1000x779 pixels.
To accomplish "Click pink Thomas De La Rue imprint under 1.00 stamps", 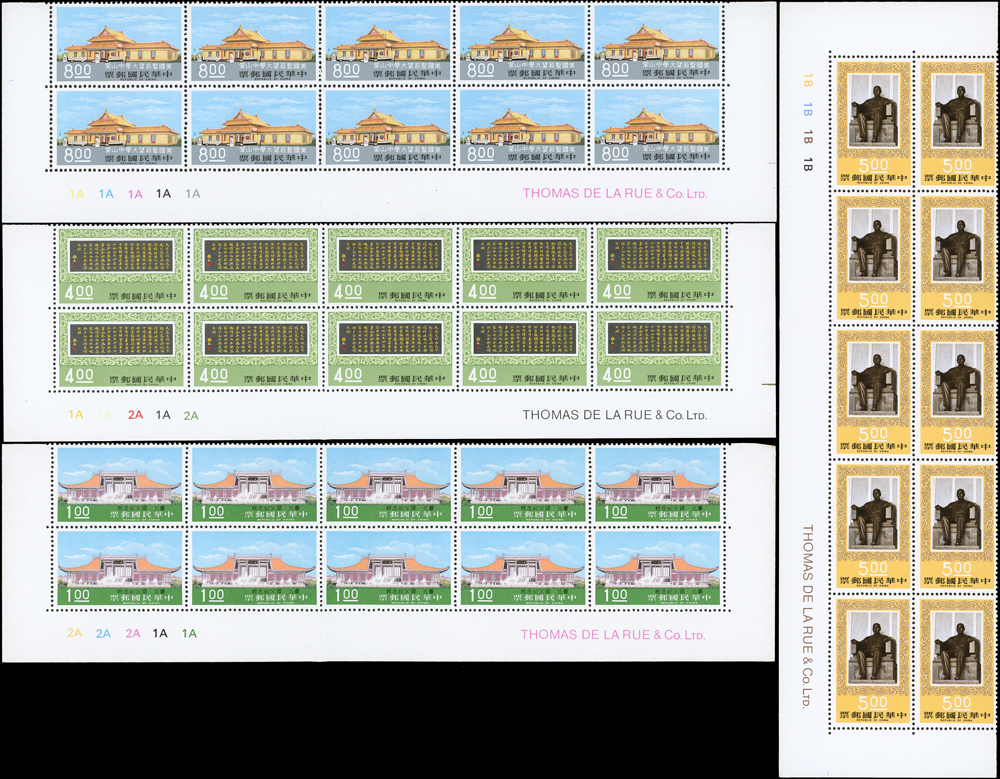I will [x=614, y=634].
